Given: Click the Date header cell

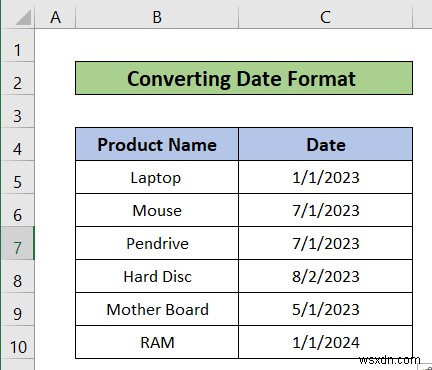Looking at the screenshot, I should pos(326,144).
